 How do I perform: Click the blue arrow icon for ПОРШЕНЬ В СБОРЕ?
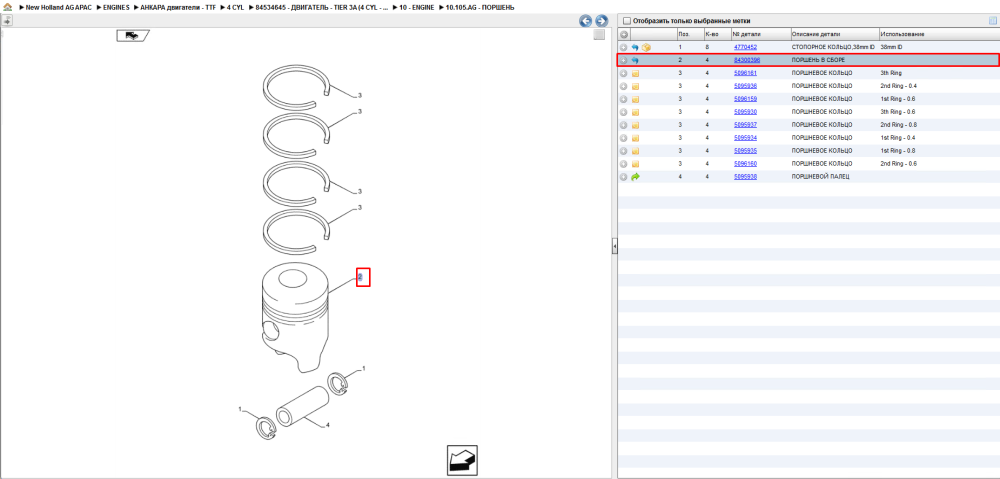point(635,60)
